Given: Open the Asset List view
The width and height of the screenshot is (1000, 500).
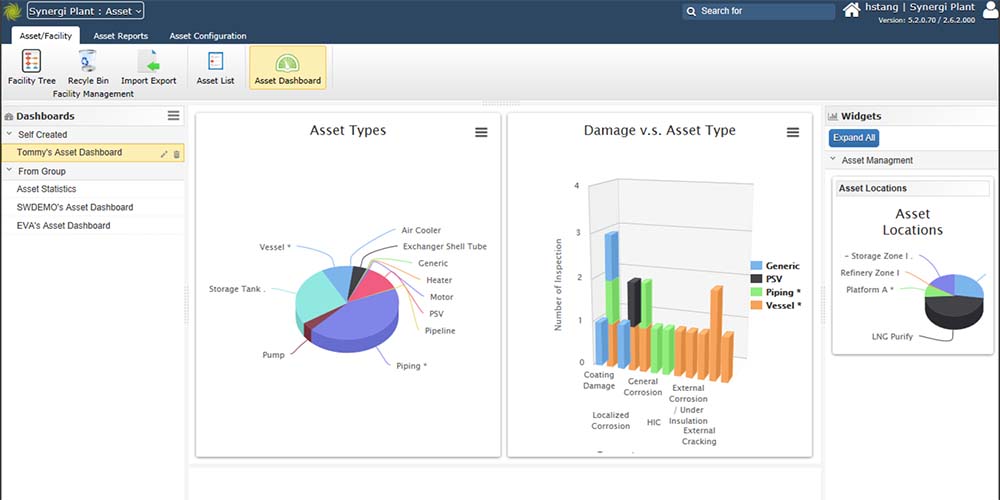Looking at the screenshot, I should [x=215, y=67].
